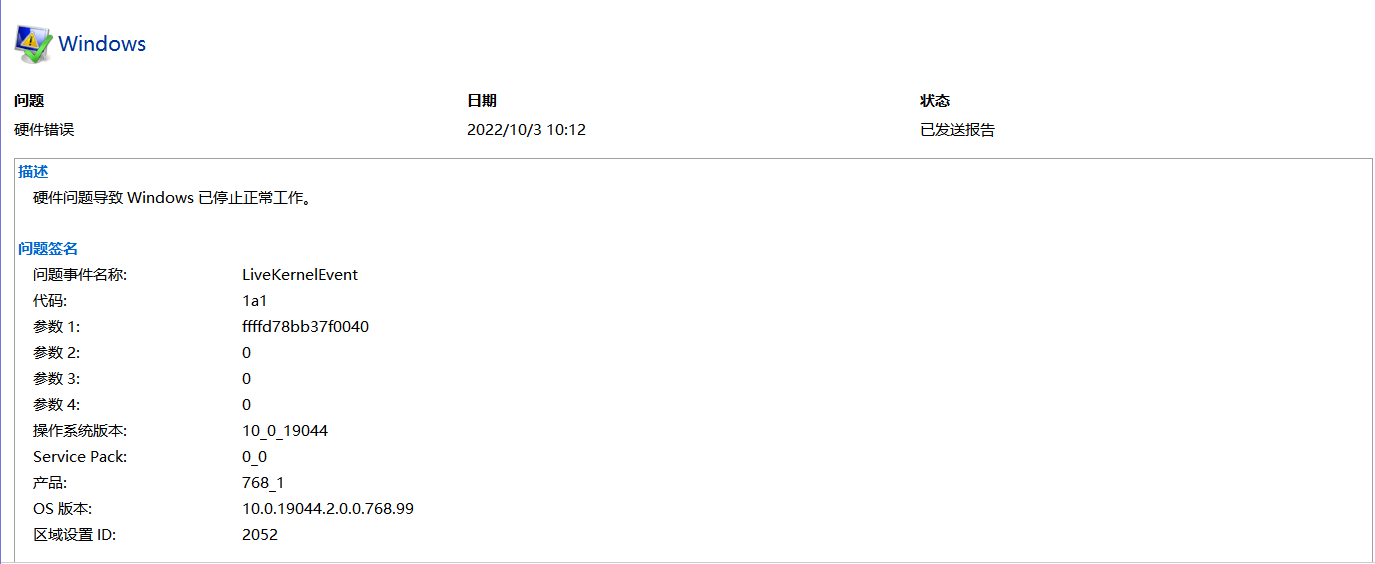Select the 问题 column header
This screenshot has width=1375, height=564.
29,101
